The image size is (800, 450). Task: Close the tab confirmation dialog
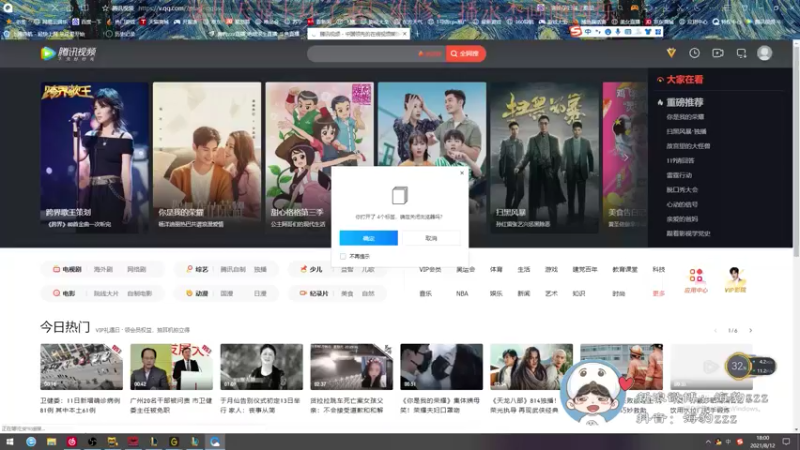(x=462, y=173)
